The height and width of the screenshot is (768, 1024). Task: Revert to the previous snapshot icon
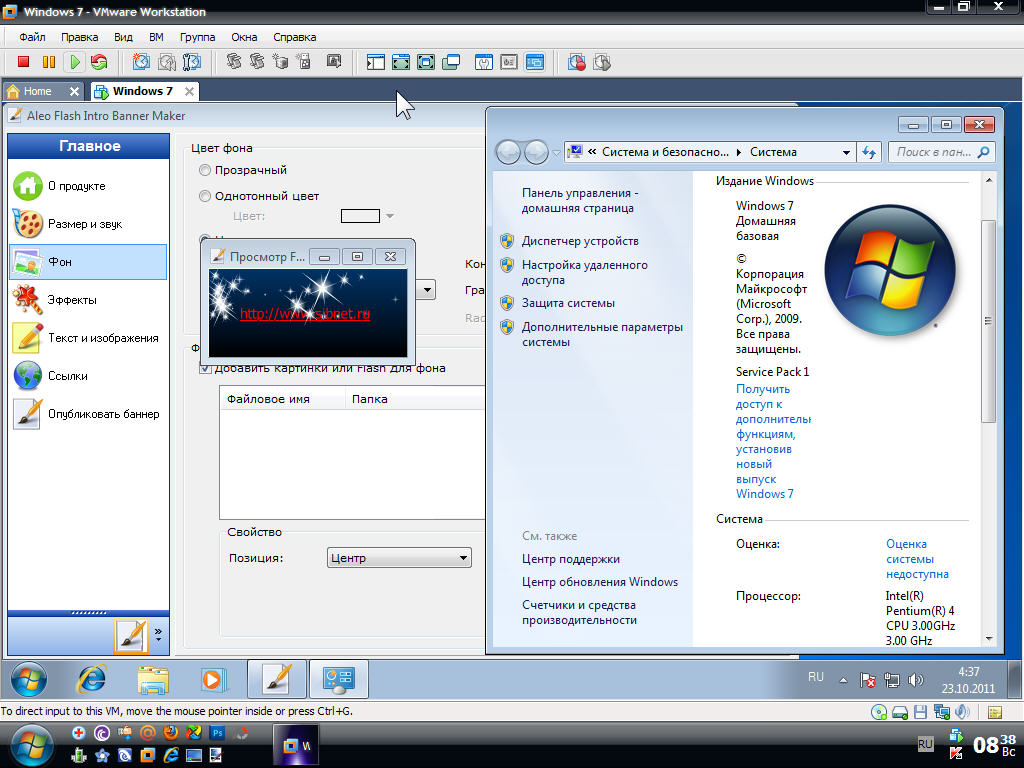click(x=167, y=62)
